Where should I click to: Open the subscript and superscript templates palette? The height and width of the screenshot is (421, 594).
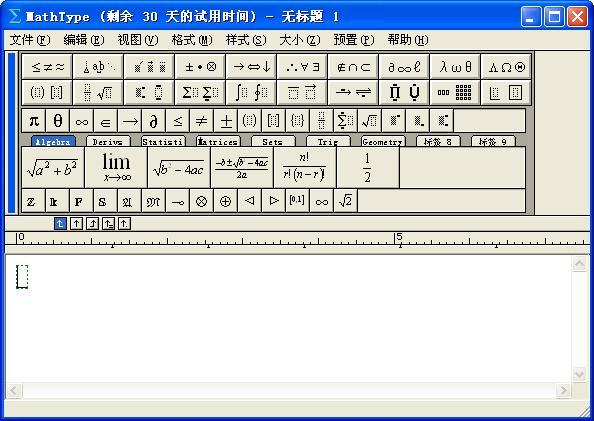coord(149,92)
